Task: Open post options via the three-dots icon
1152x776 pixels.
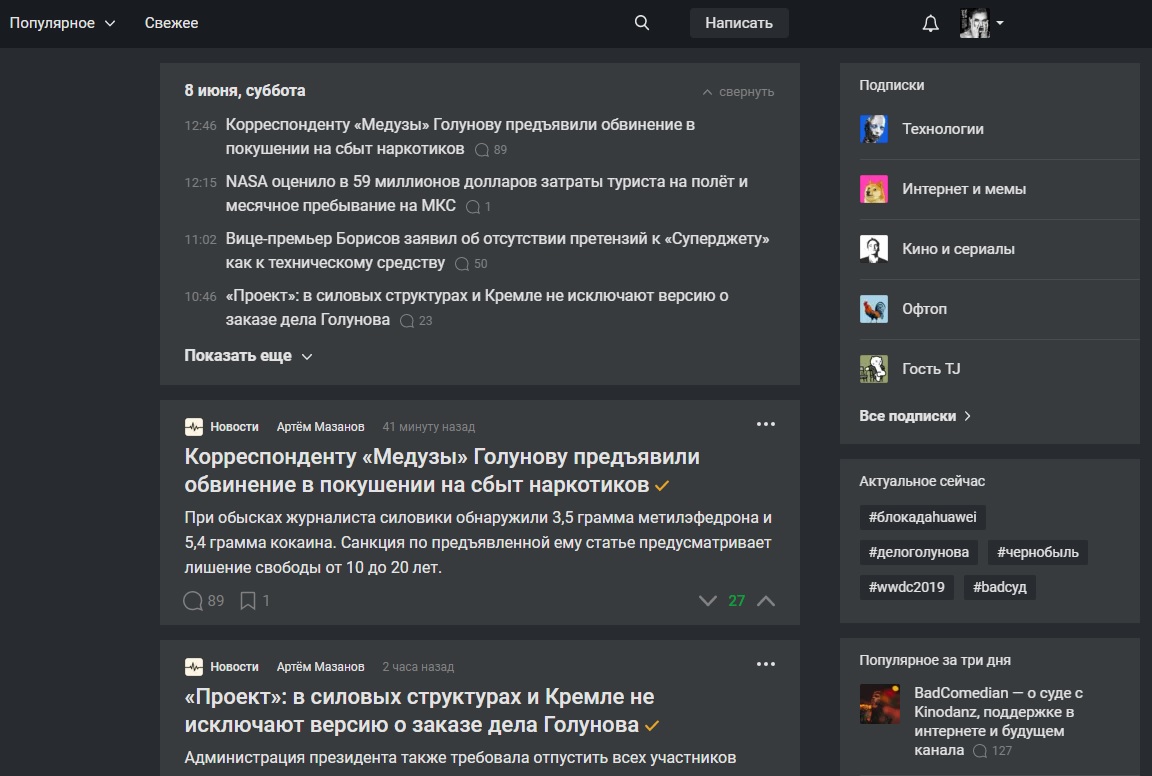Action: (766, 423)
